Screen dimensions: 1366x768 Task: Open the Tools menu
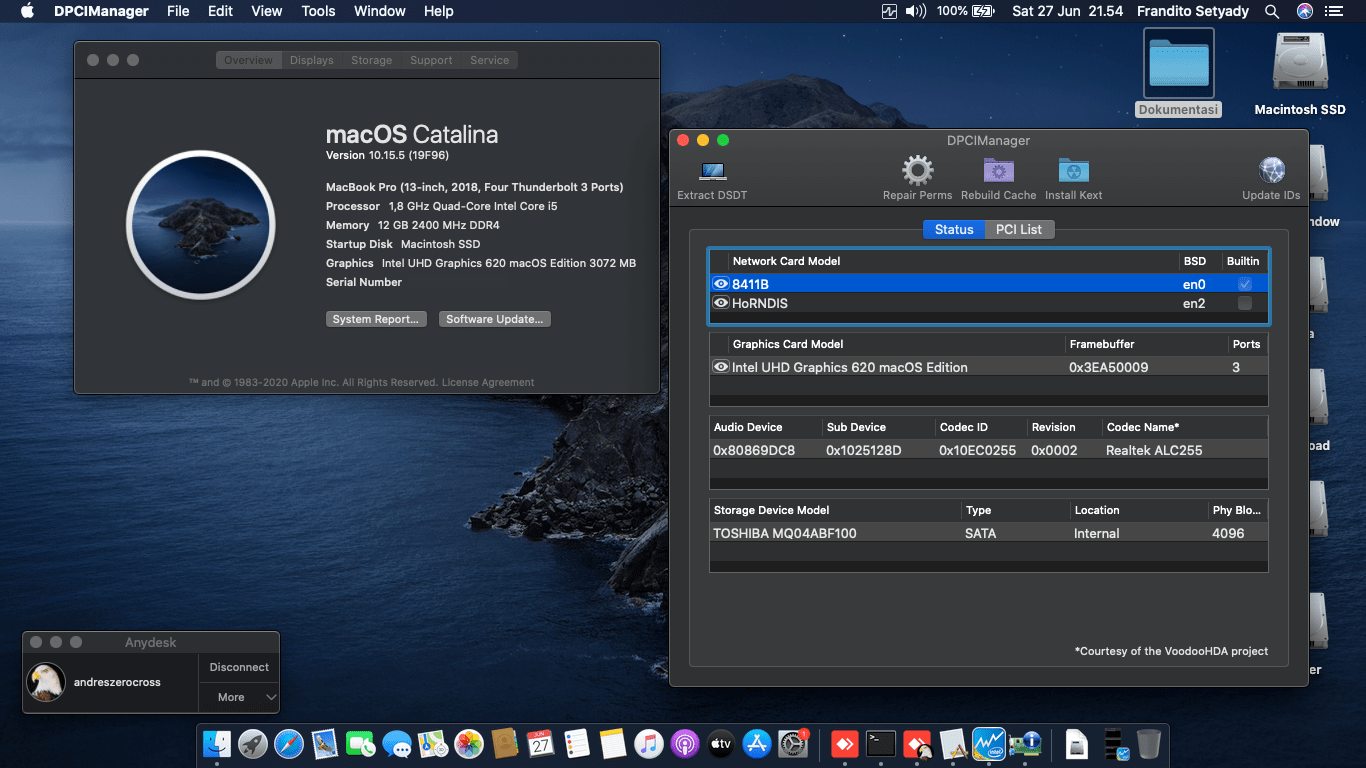pos(318,11)
